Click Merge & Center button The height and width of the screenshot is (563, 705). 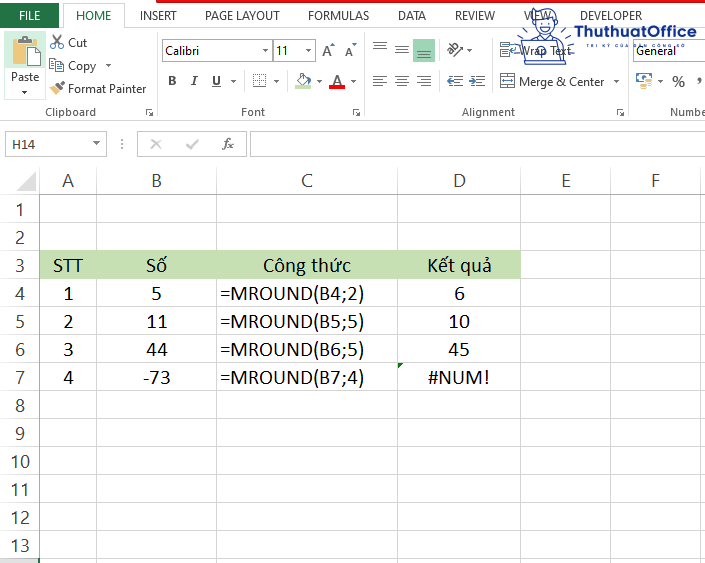pyautogui.click(x=552, y=81)
